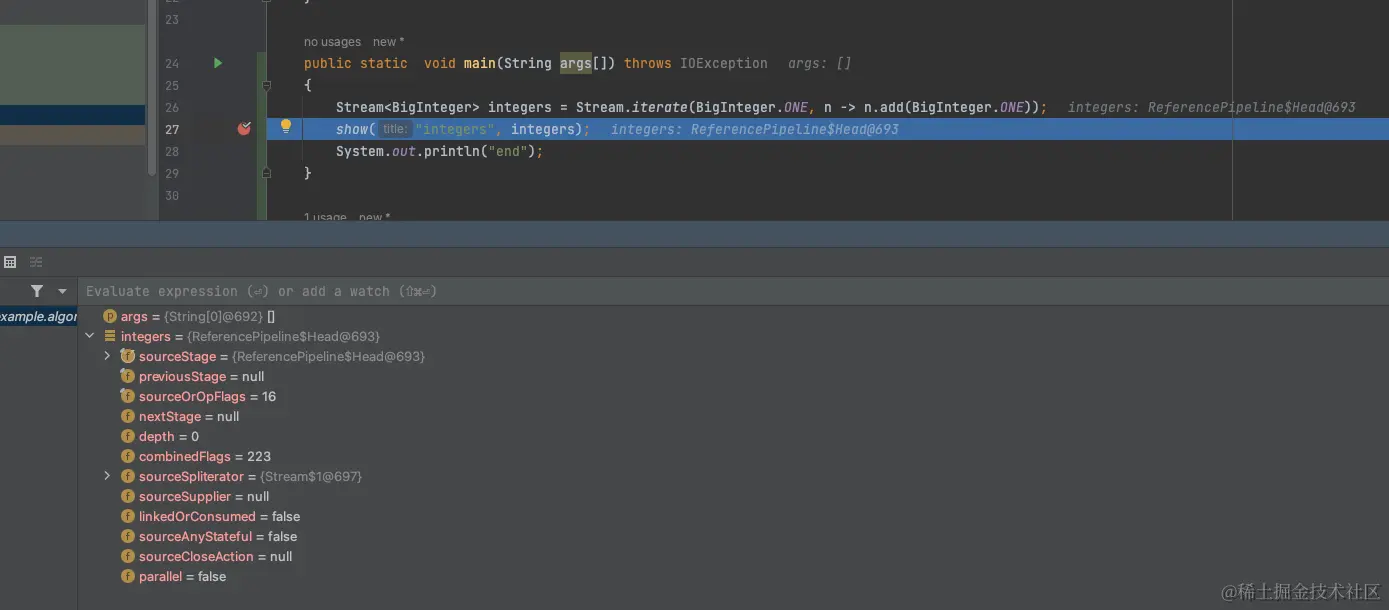Viewport: 1389px width, 610px height.
Task: Click the main method name
Action: coord(480,63)
